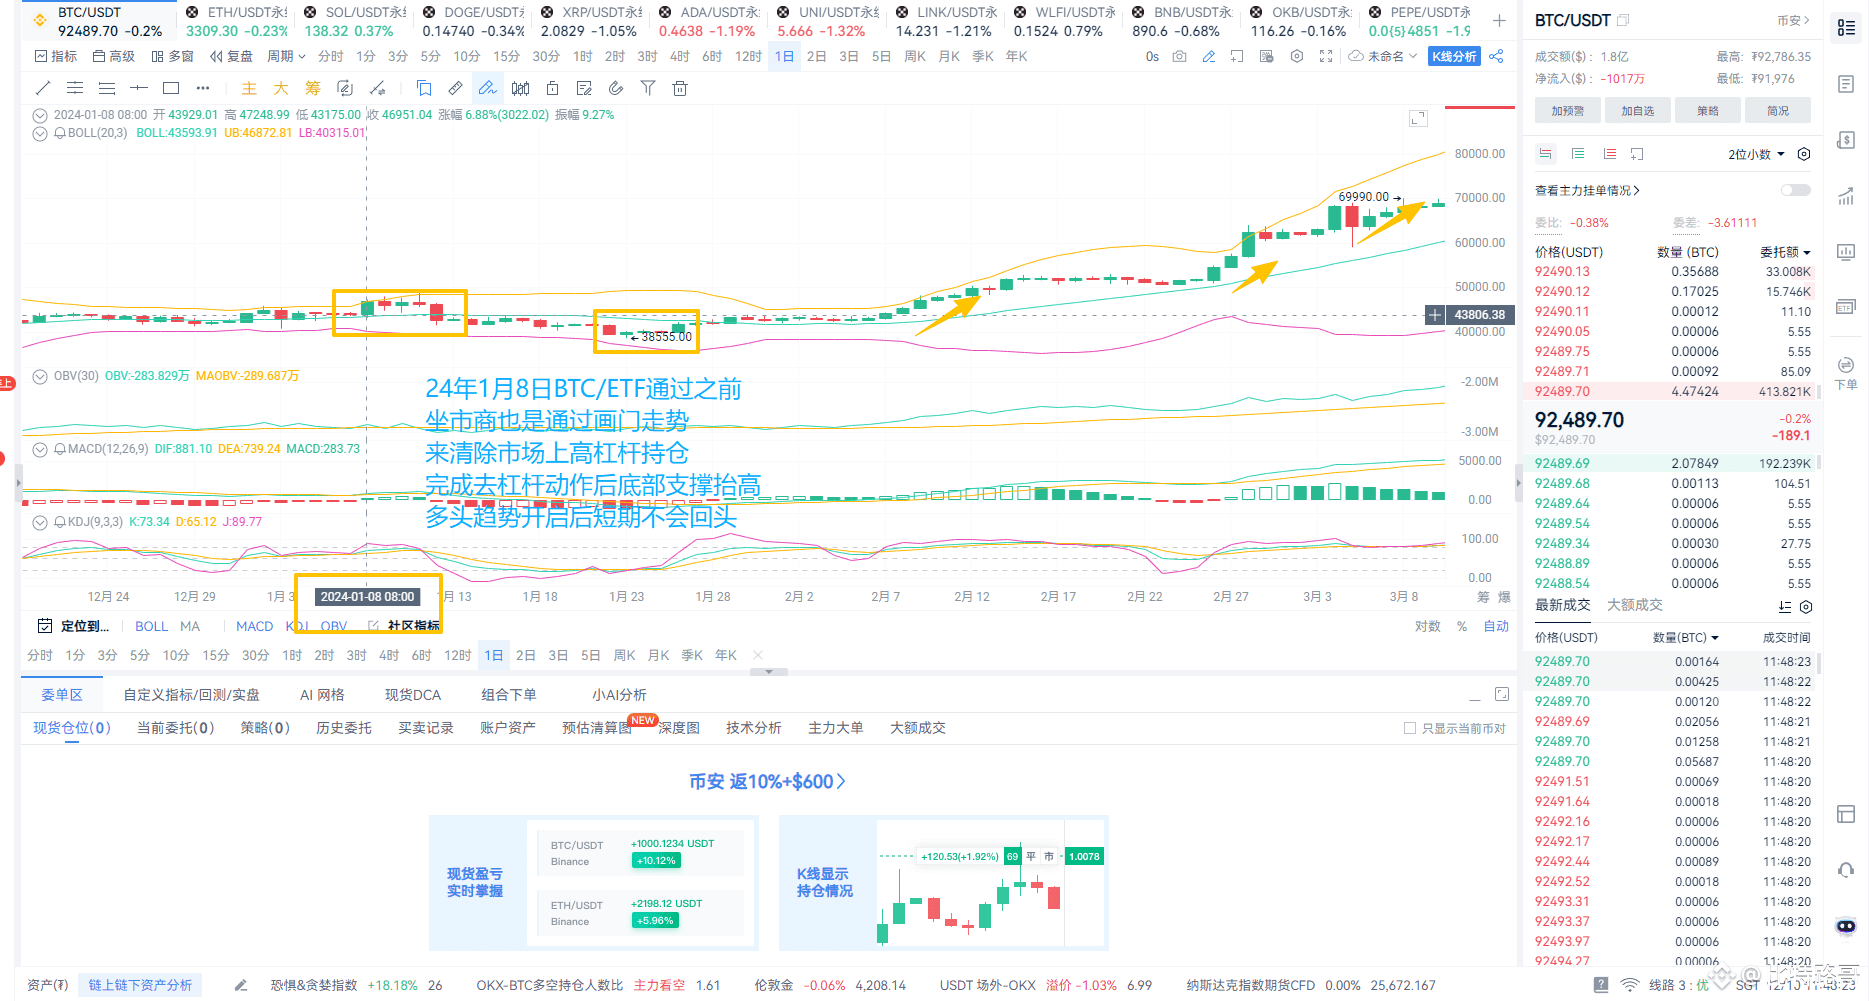Enter fullscreen chart mode
1869x1001 pixels.
pyautogui.click(x=1326, y=56)
